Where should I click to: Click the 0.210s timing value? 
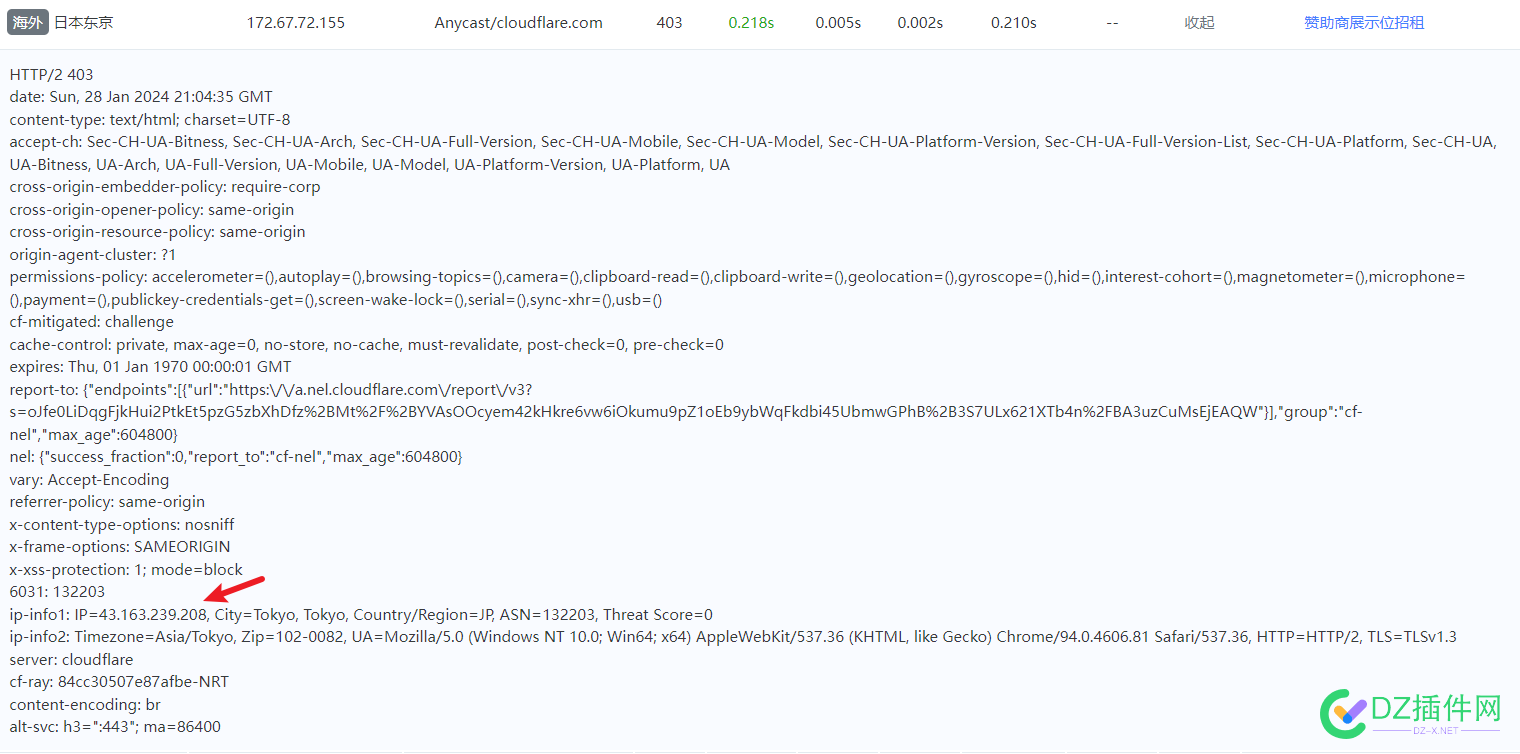click(x=1014, y=22)
